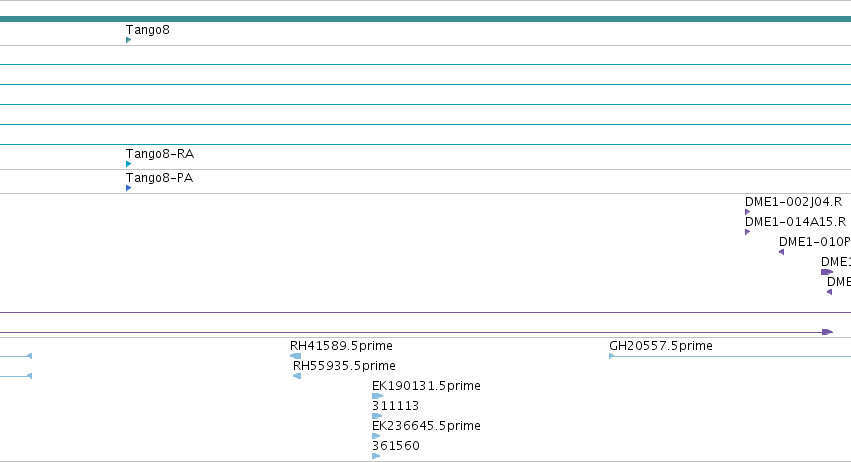Click the Tango8-RA transcript label
The width and height of the screenshot is (851, 462).
[x=160, y=154]
